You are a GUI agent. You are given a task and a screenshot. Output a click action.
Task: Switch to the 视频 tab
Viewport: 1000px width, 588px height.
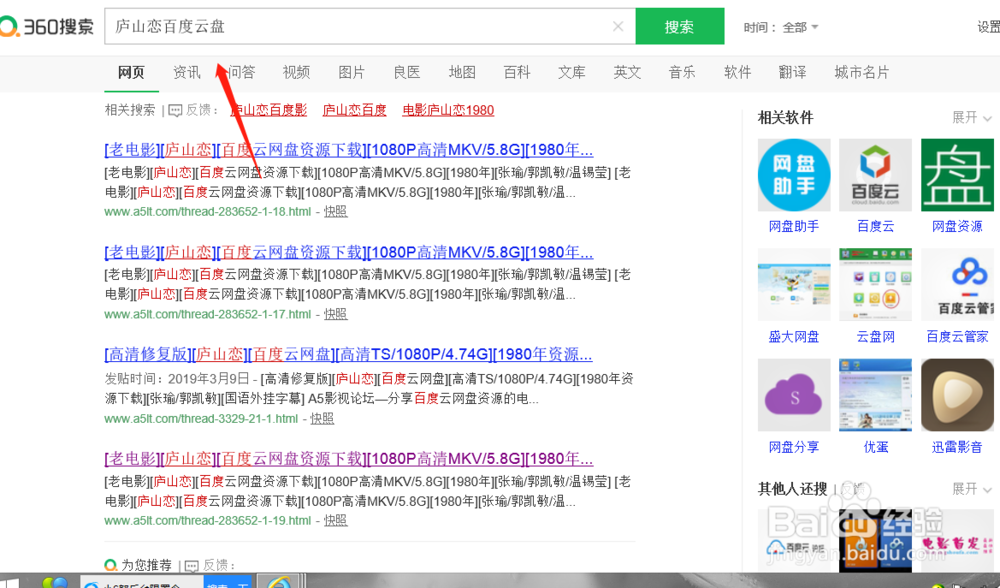(x=297, y=71)
